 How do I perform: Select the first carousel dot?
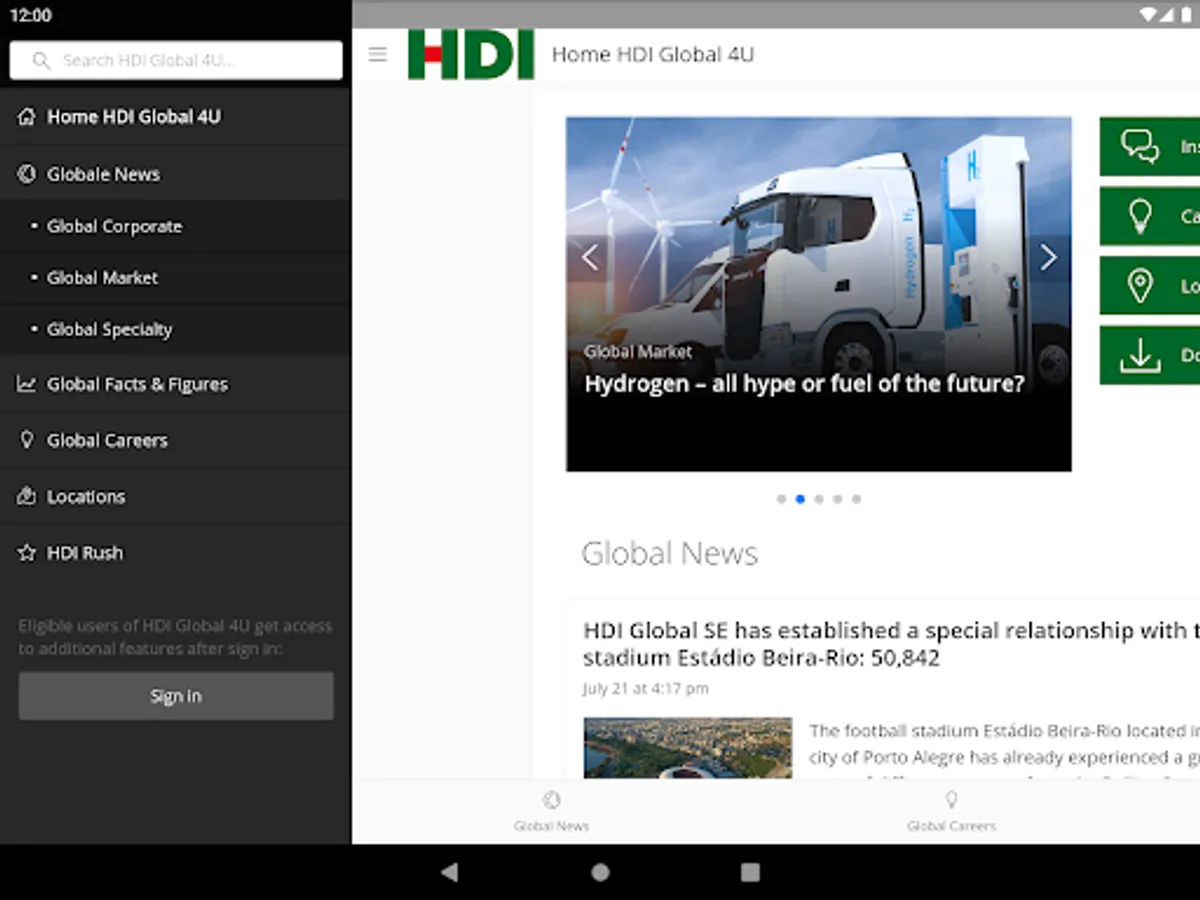(781, 499)
